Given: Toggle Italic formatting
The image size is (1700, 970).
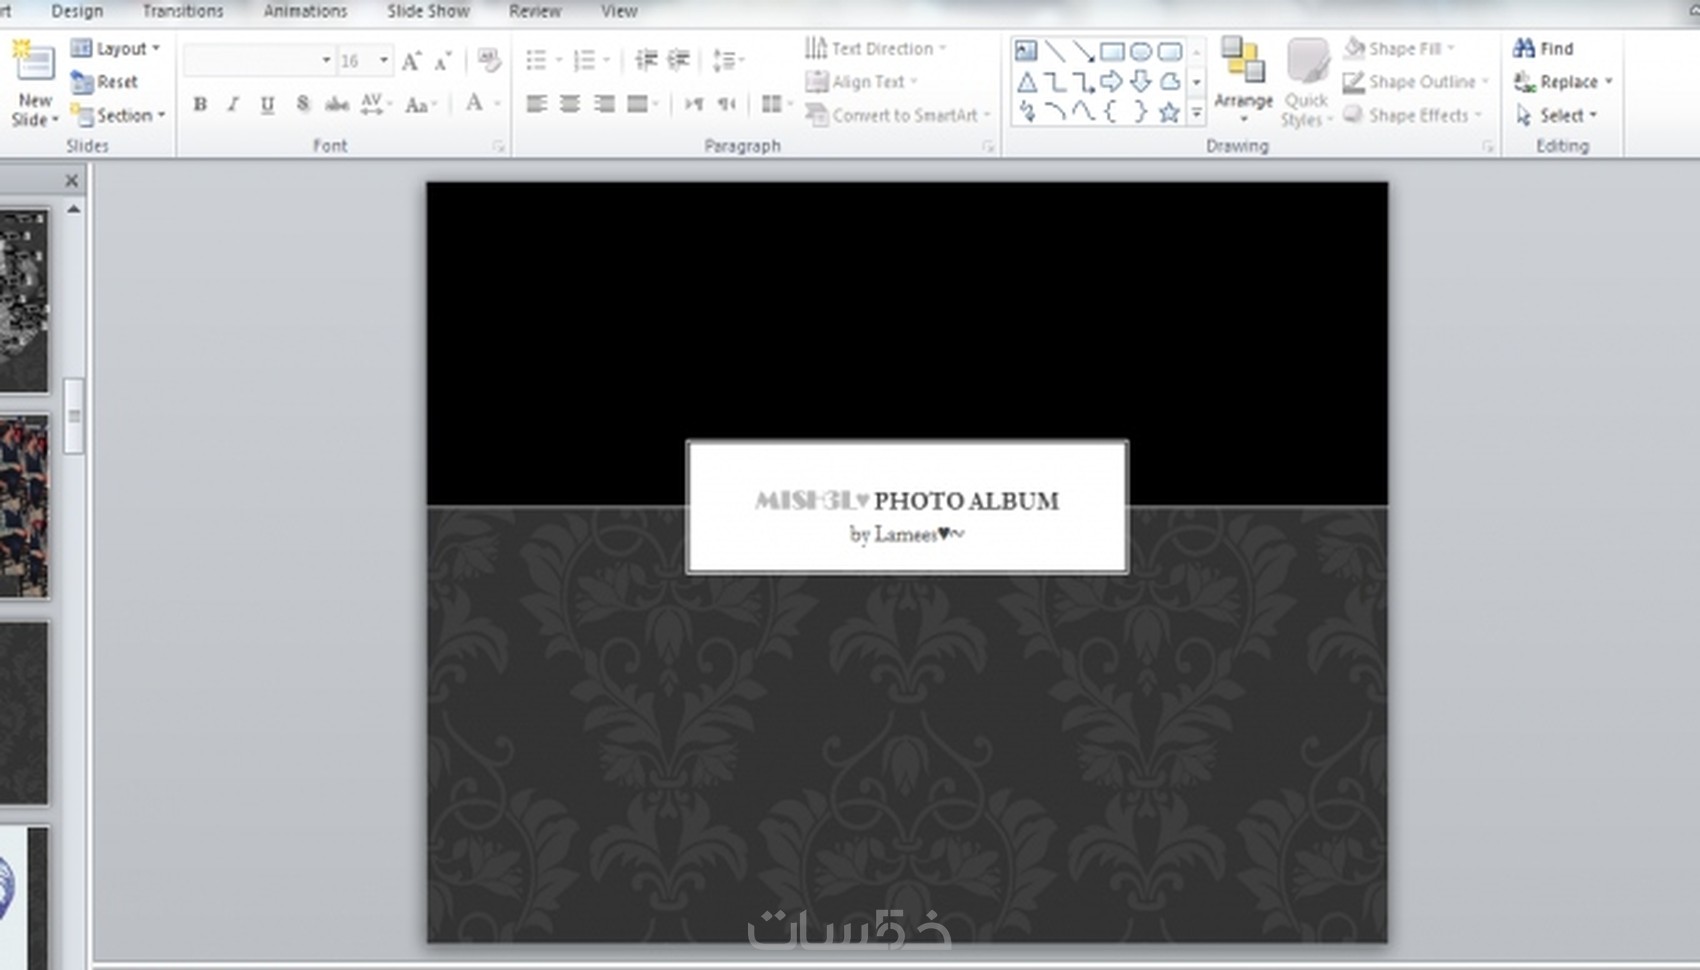Looking at the screenshot, I should click(x=233, y=104).
